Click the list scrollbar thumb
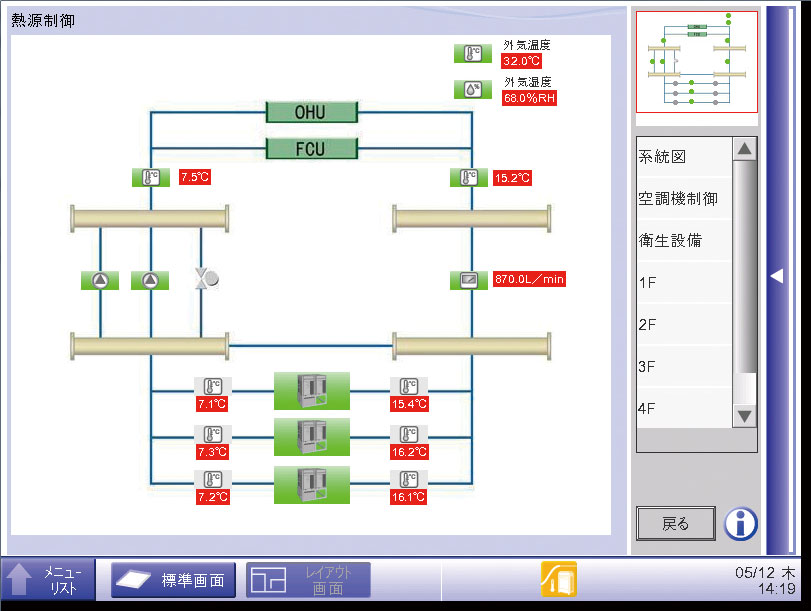This screenshot has height=611, width=811. [745, 267]
